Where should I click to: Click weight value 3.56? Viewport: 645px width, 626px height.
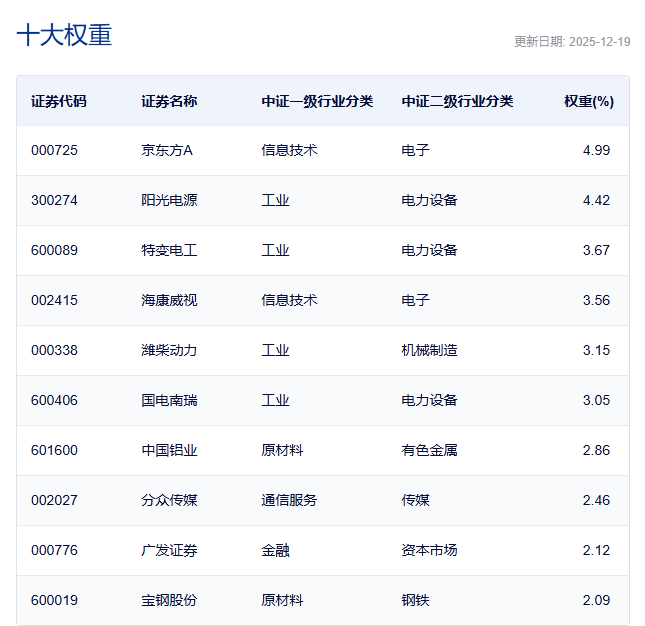[x=596, y=300]
